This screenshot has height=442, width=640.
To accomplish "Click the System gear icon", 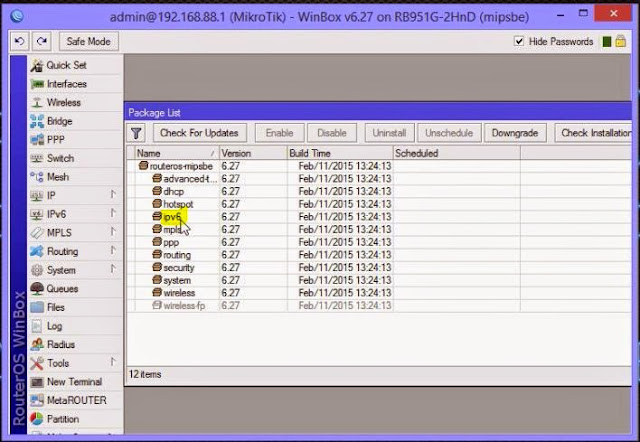I will tap(37, 270).
